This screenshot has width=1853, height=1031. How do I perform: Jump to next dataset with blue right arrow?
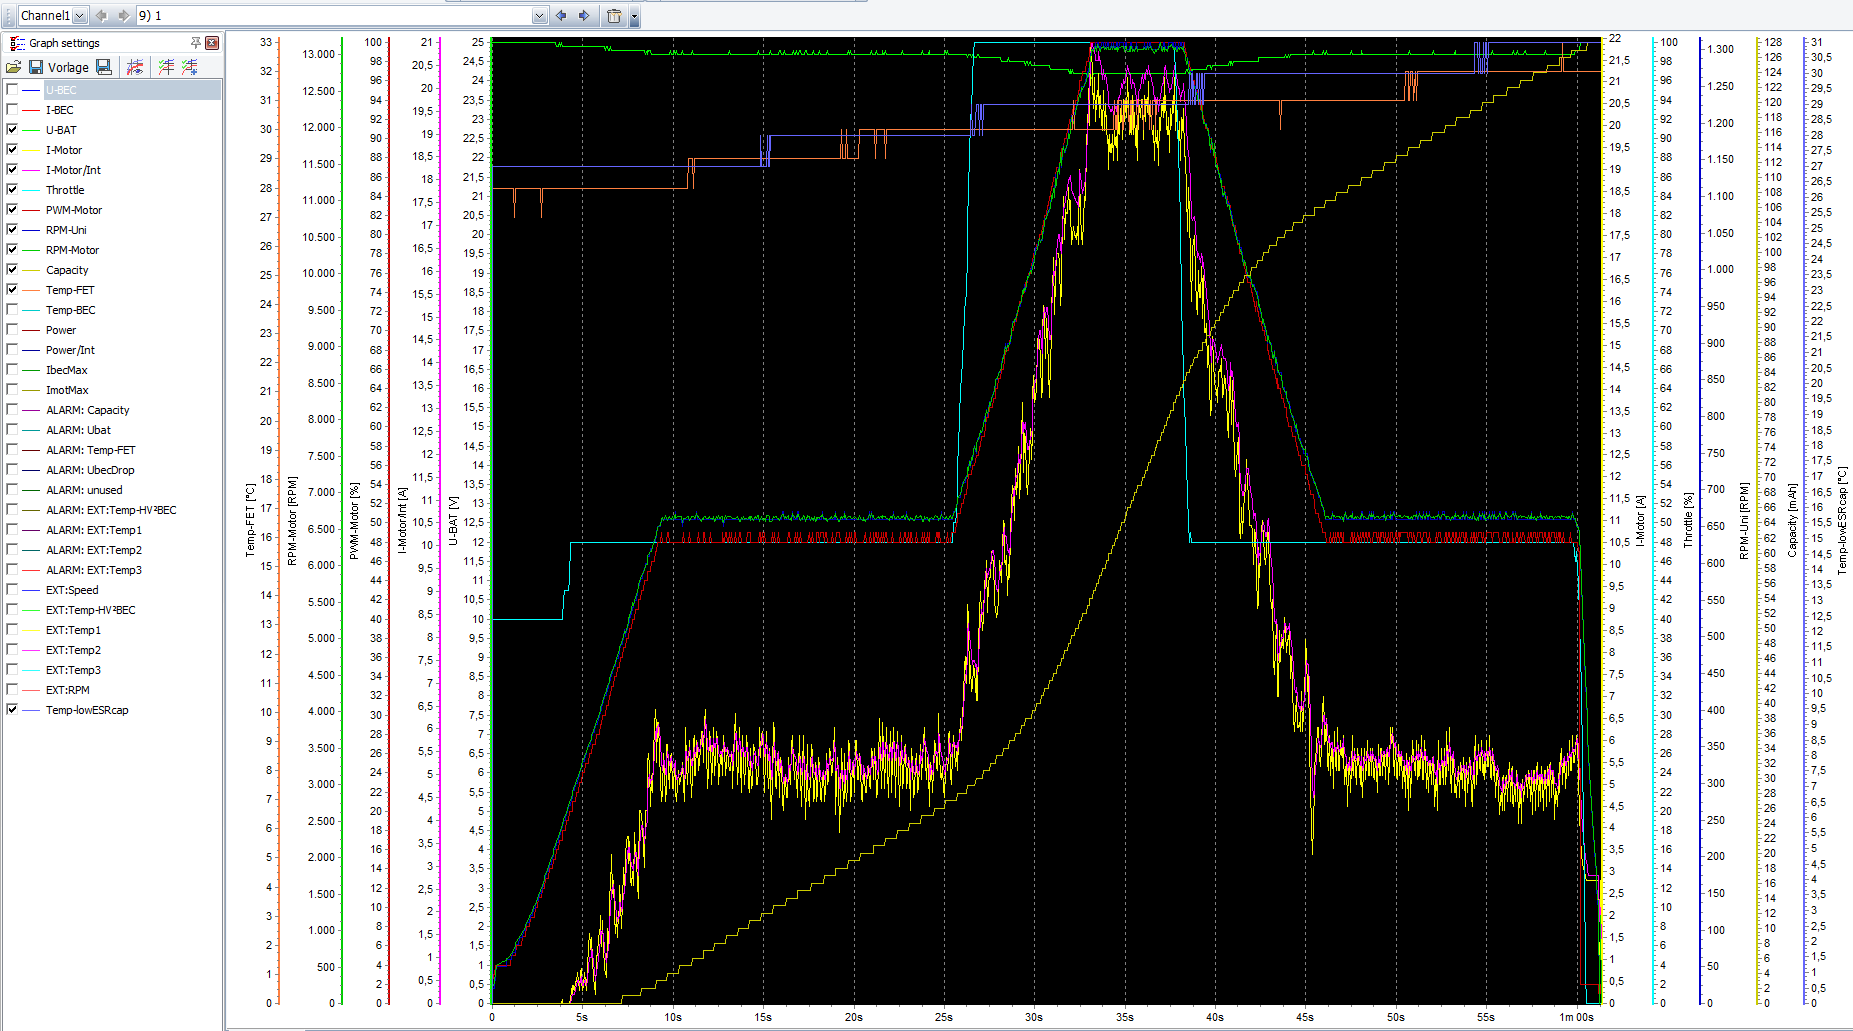[585, 15]
